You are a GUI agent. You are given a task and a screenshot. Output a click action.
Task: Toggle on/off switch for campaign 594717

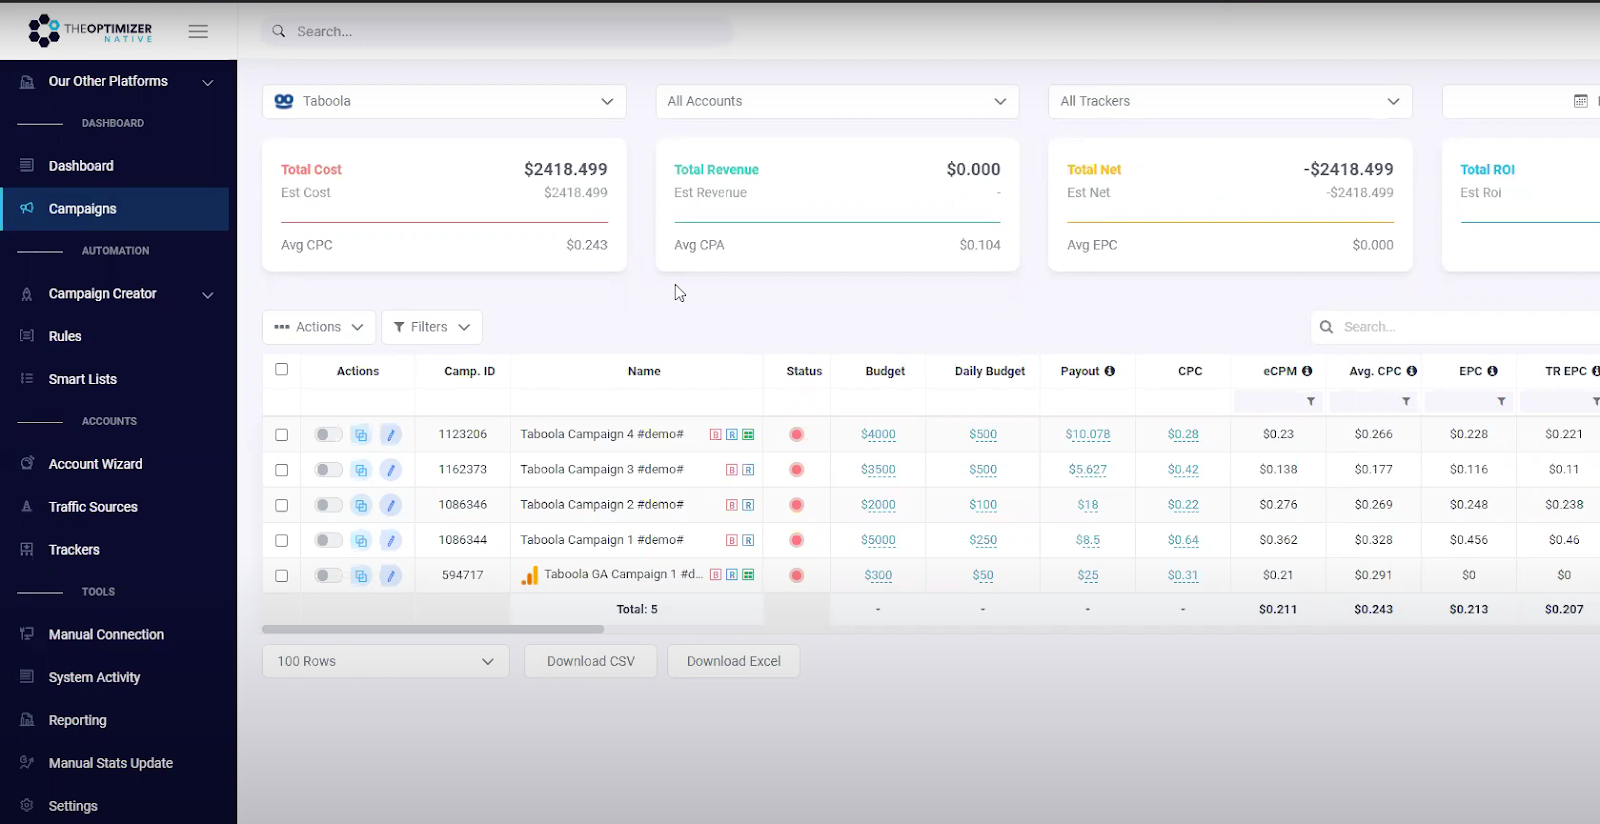tap(328, 575)
